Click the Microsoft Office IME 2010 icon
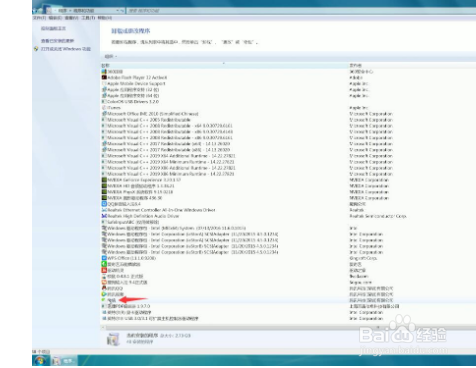476x368 pixels. pyautogui.click(x=104, y=114)
